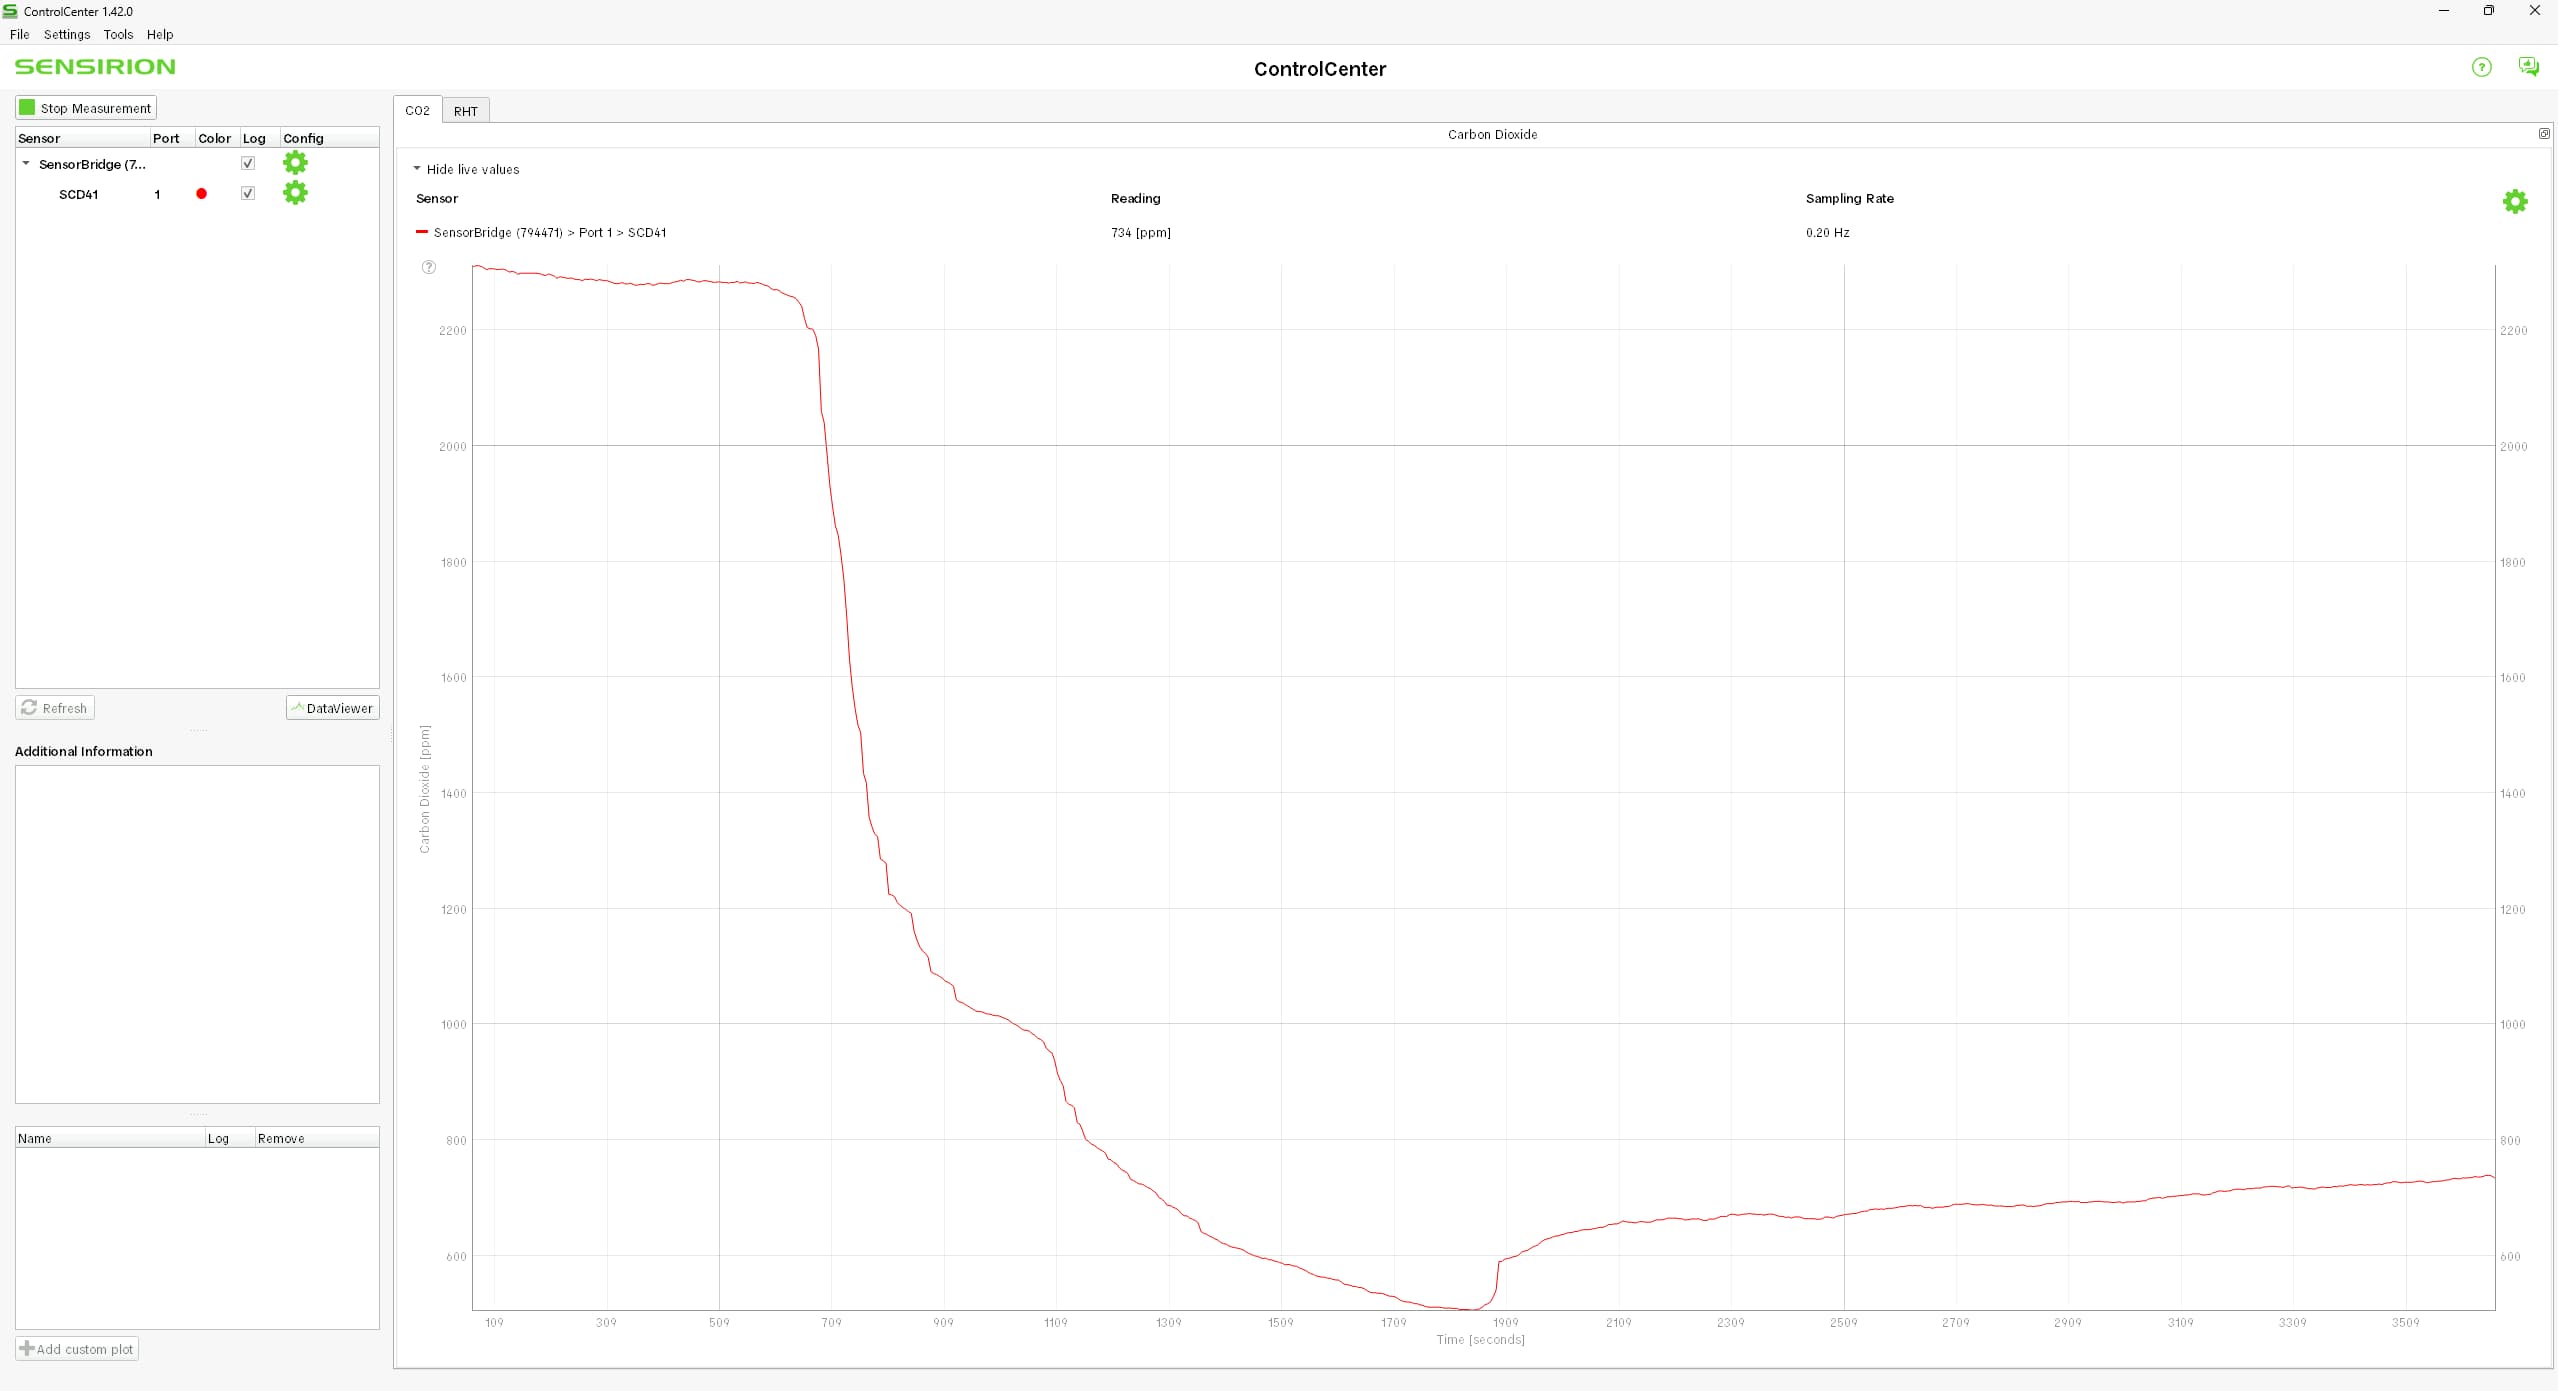Select the SCD41 sensor row

[79, 194]
